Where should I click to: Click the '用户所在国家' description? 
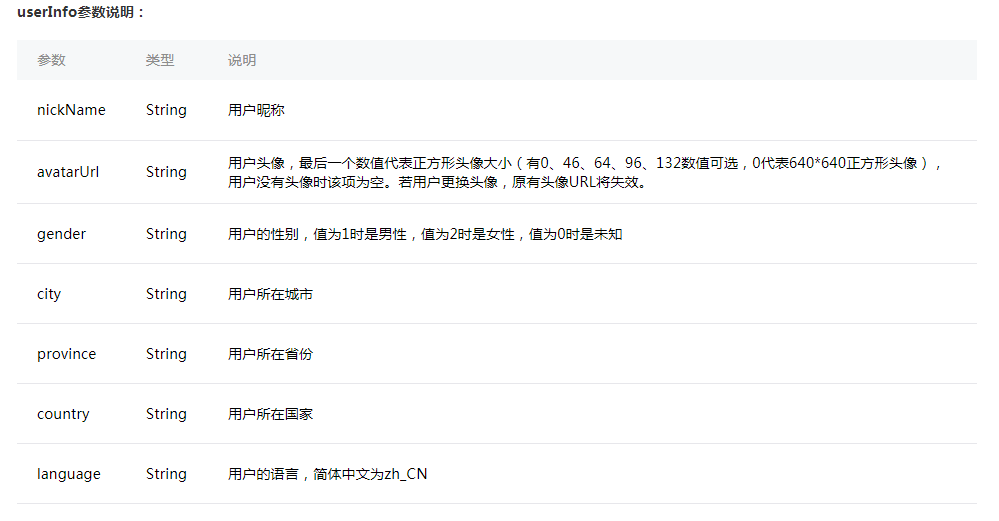(x=270, y=414)
